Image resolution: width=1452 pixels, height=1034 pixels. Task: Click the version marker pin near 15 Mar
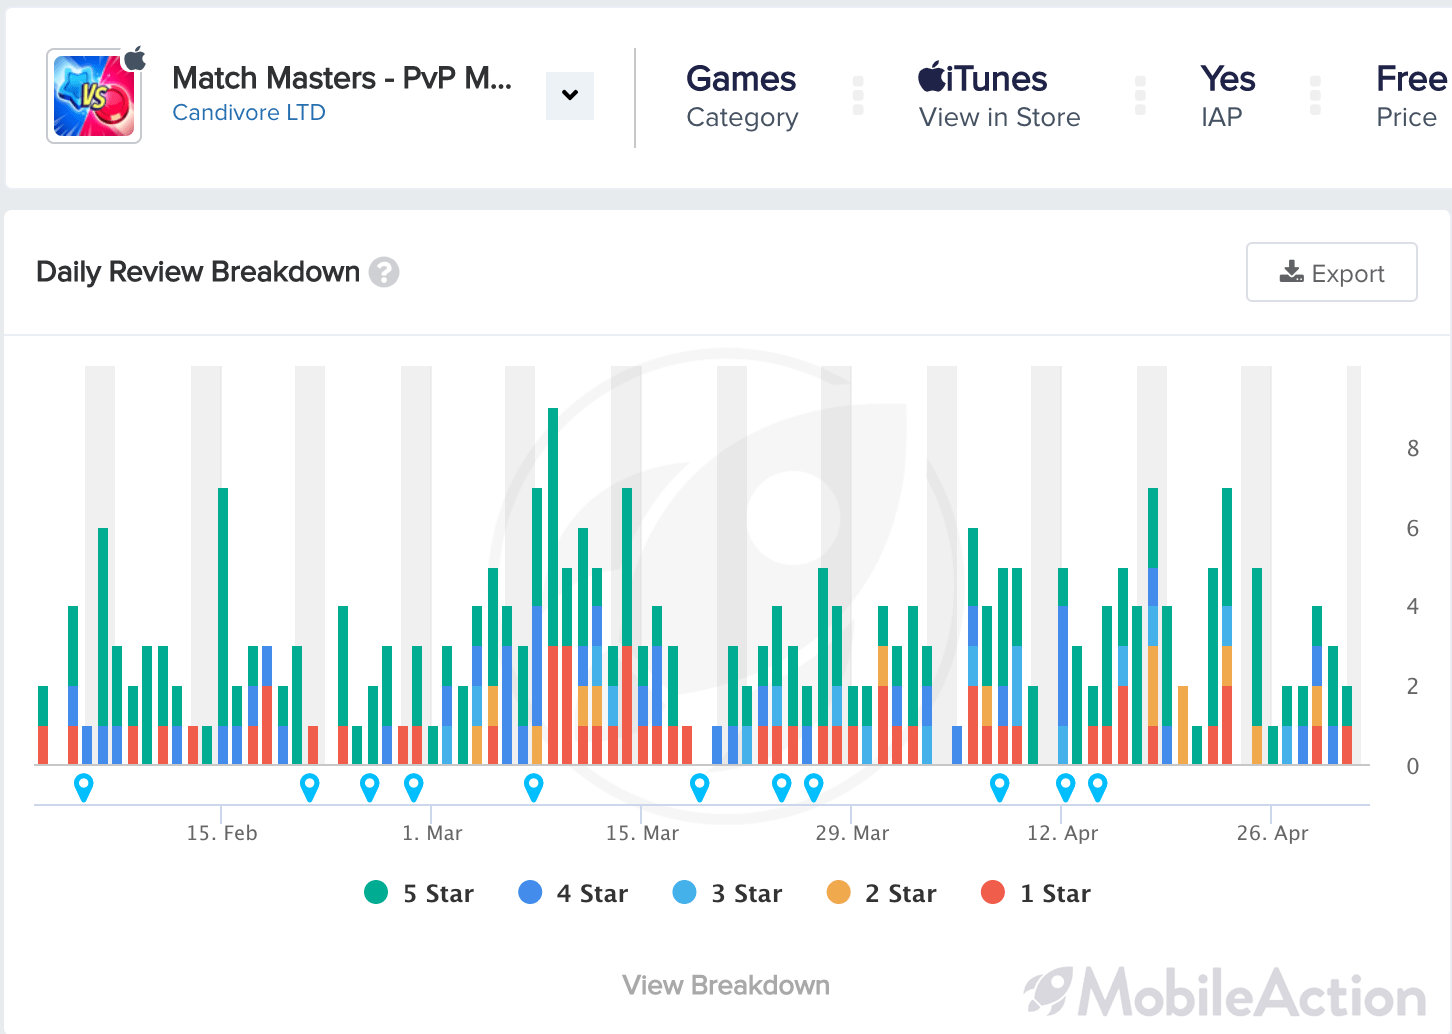[x=700, y=787]
